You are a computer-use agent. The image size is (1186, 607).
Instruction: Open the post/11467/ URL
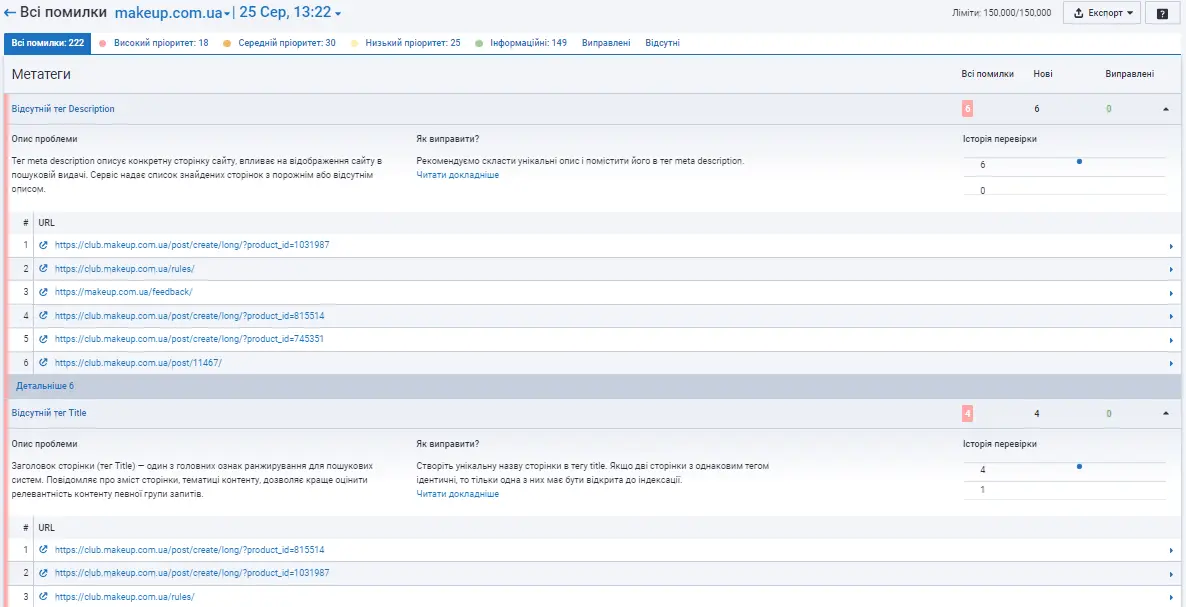138,363
